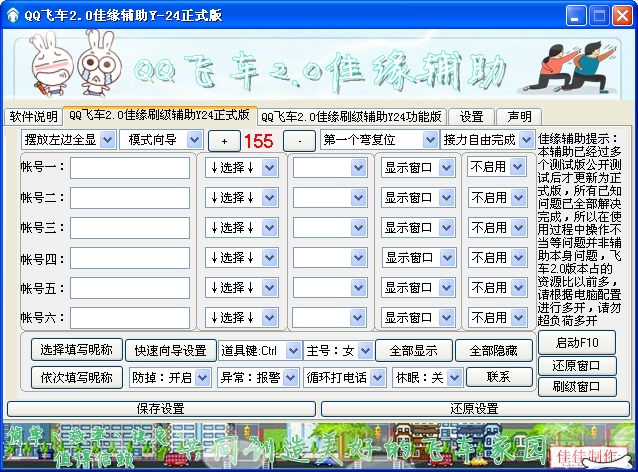Open the empty dropdown in 帐号一 row
638x472 pixels.
[330, 168]
